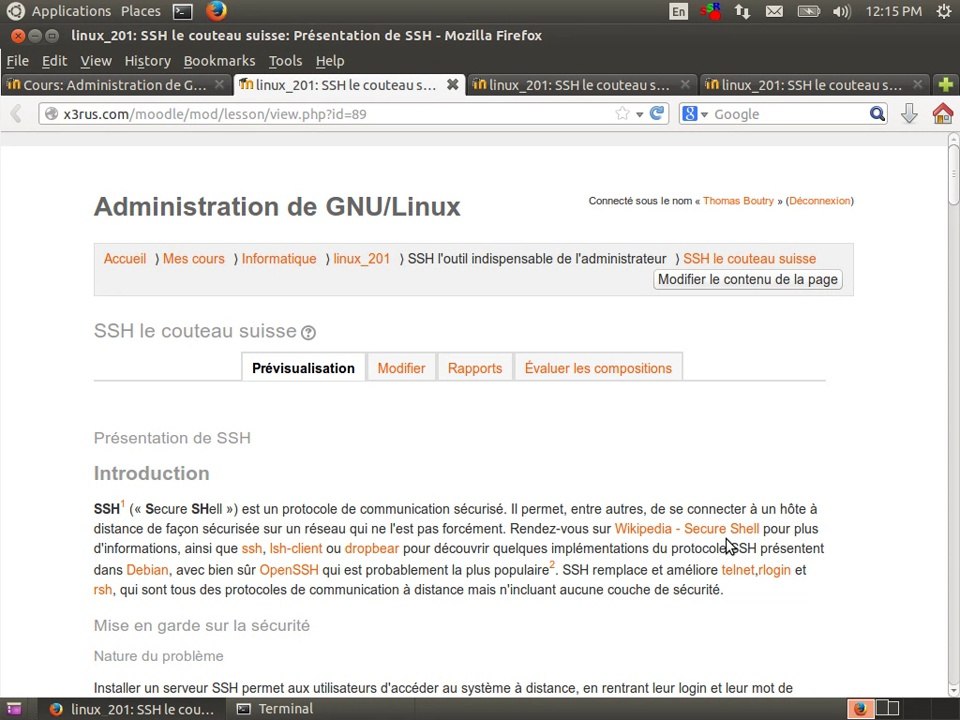Click the search magnifier icon
This screenshot has width=960, height=720.
(x=877, y=114)
